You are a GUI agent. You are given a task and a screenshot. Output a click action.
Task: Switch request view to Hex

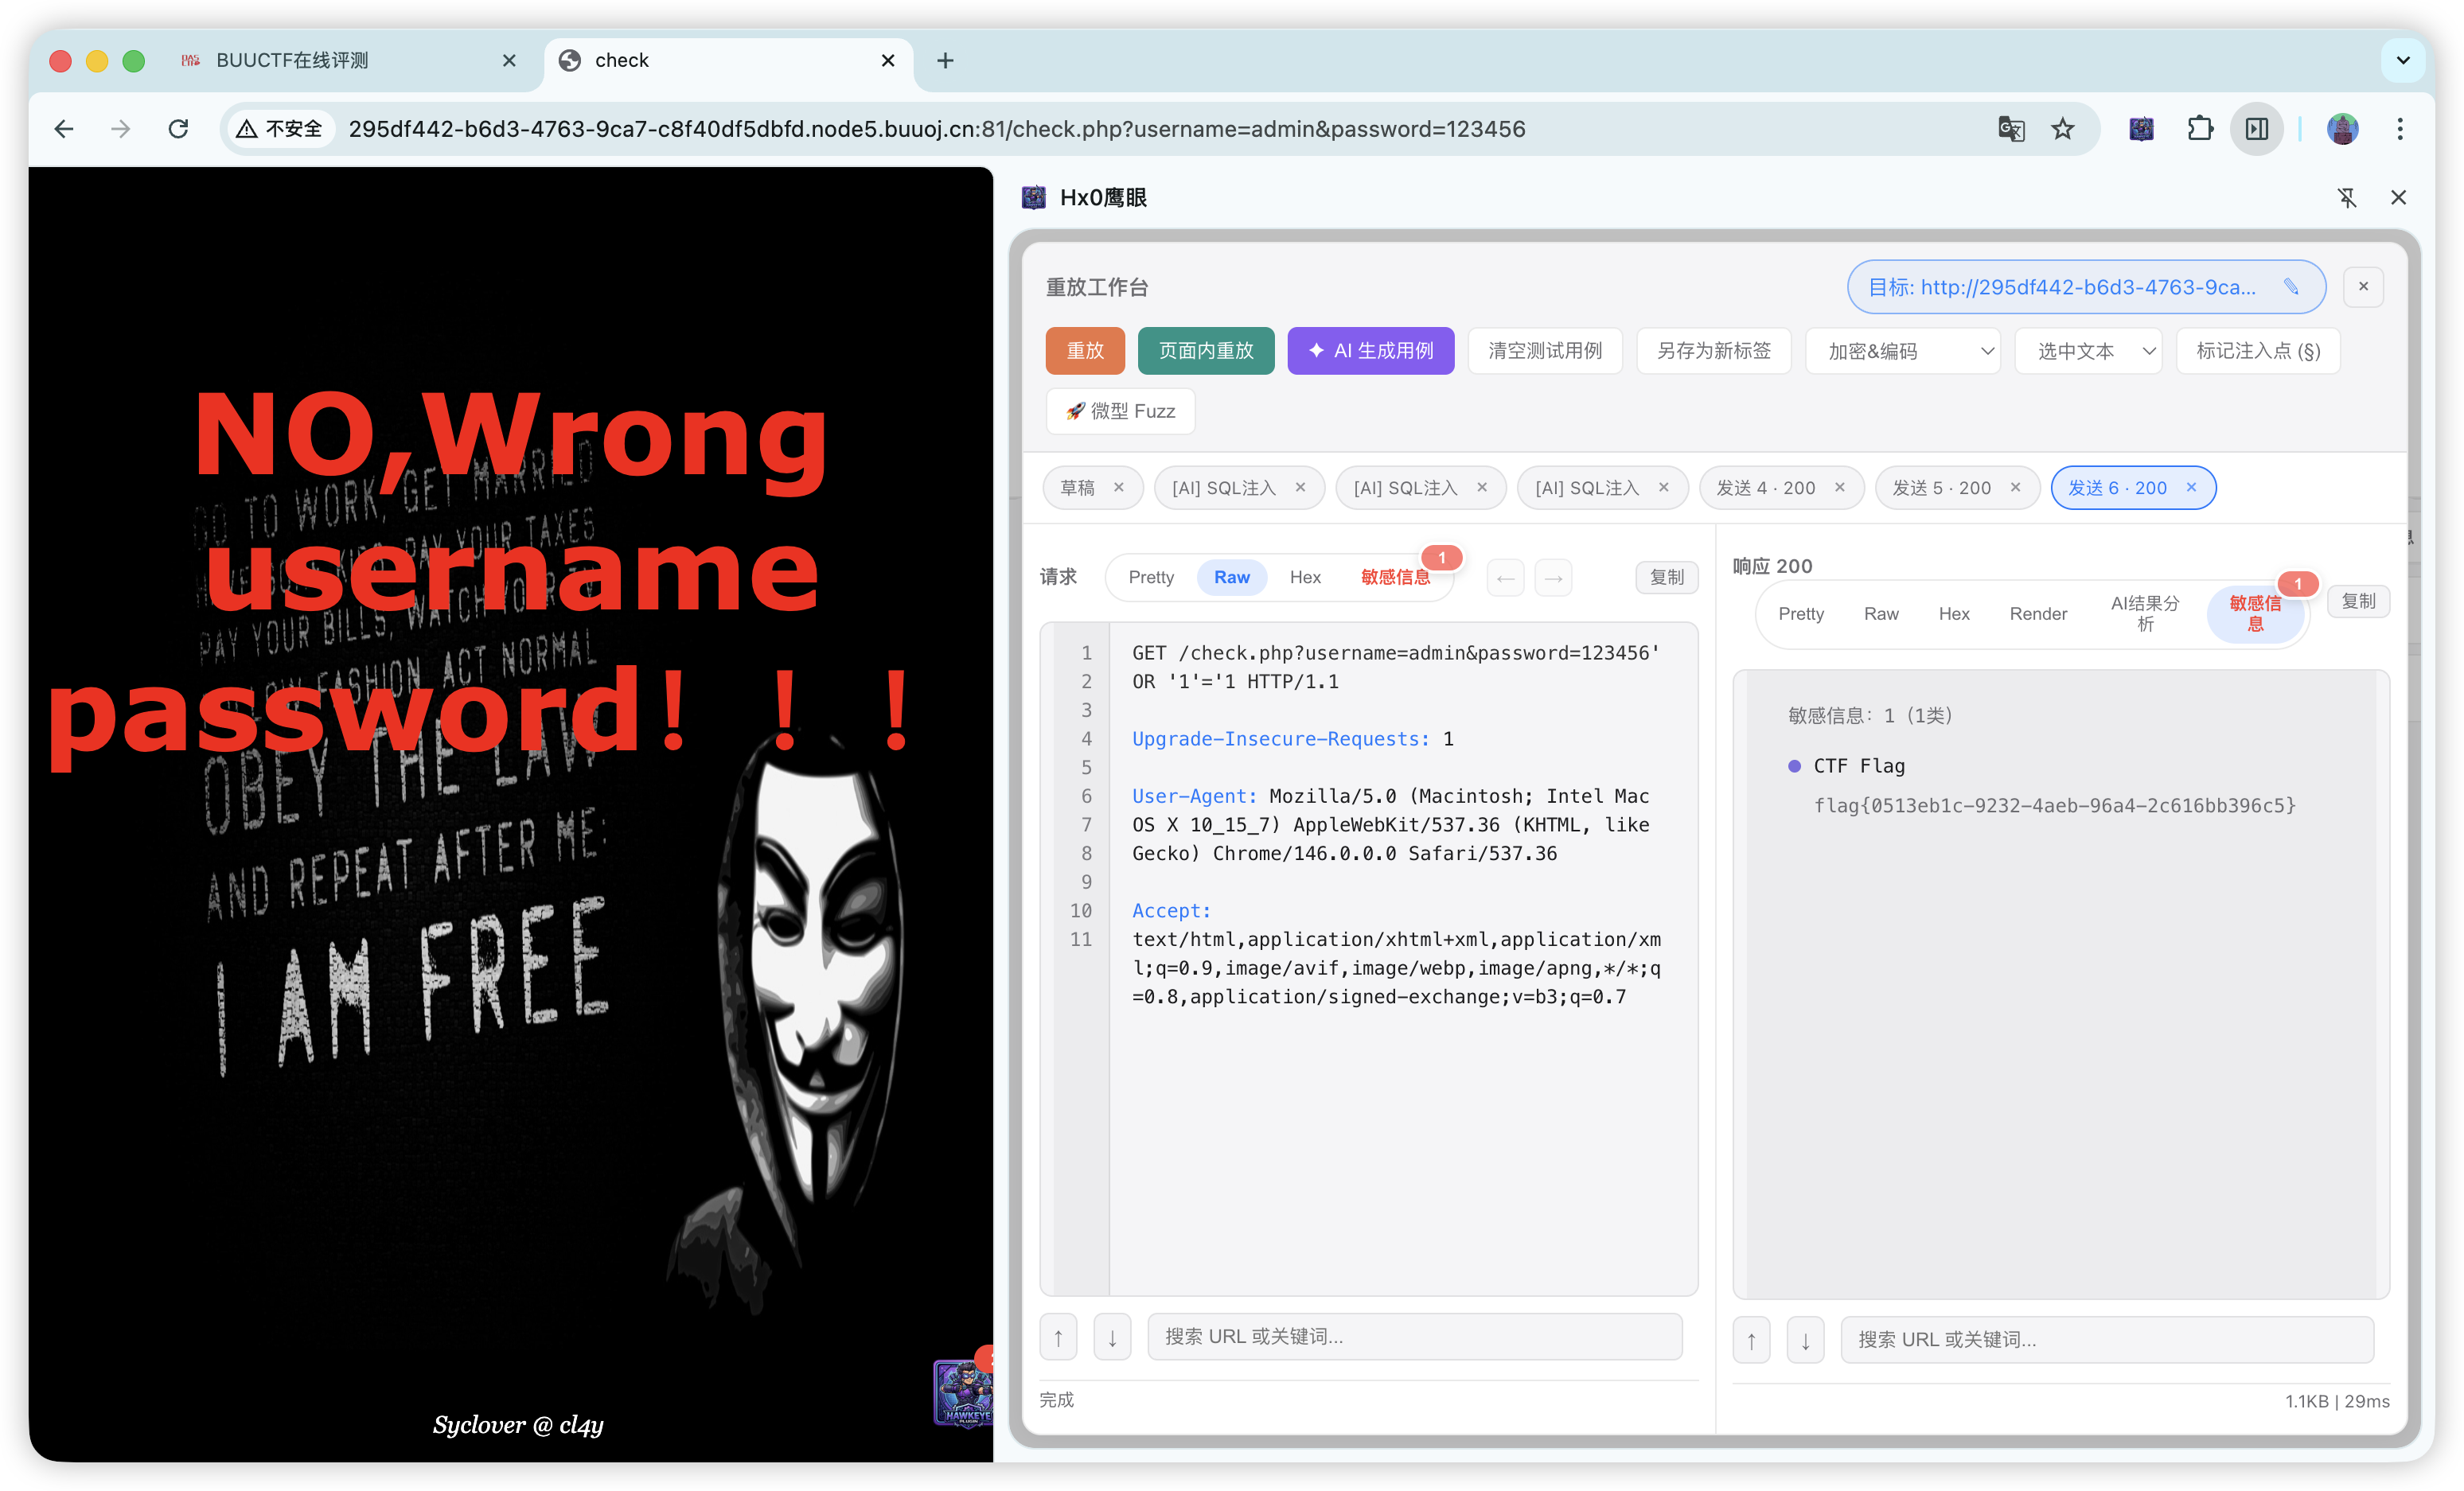pos(1304,577)
